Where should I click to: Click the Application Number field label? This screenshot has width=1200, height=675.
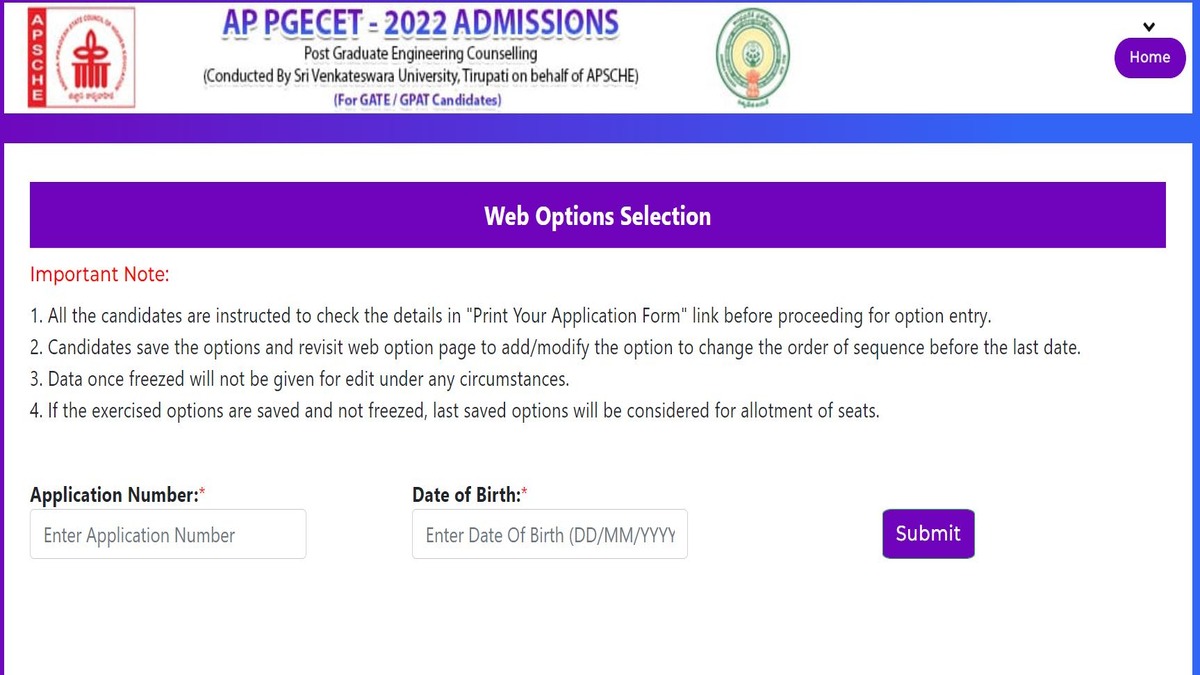[x=114, y=495]
